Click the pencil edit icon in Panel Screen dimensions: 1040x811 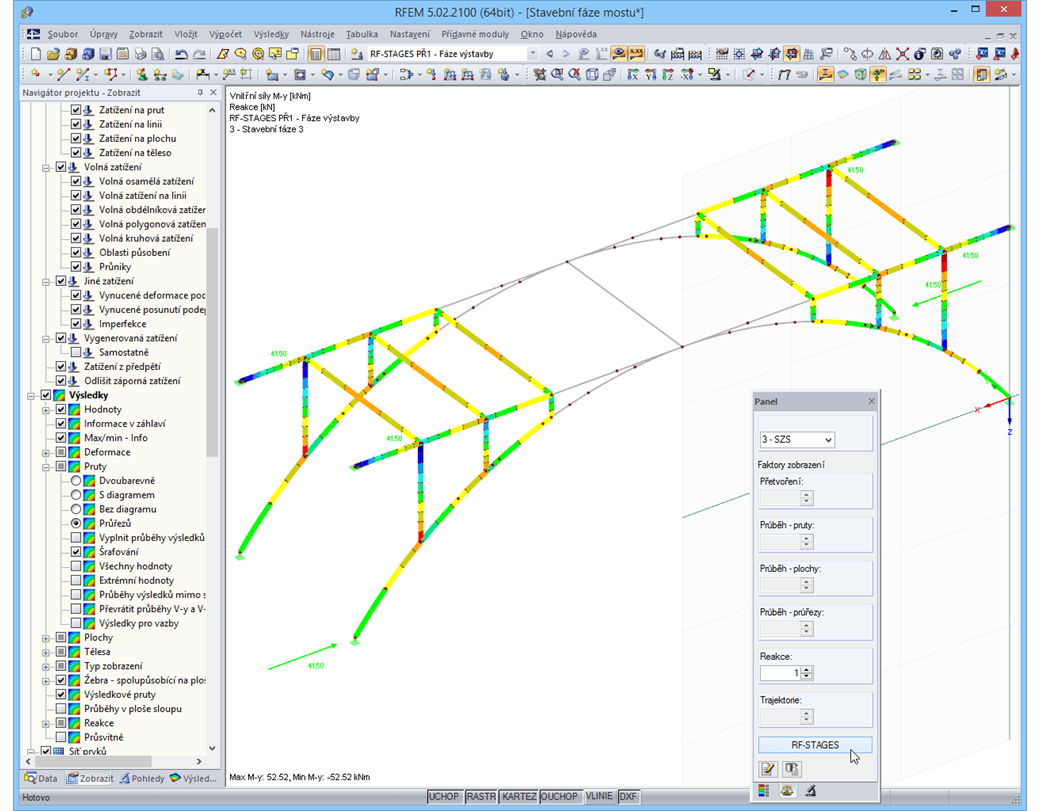[768, 769]
